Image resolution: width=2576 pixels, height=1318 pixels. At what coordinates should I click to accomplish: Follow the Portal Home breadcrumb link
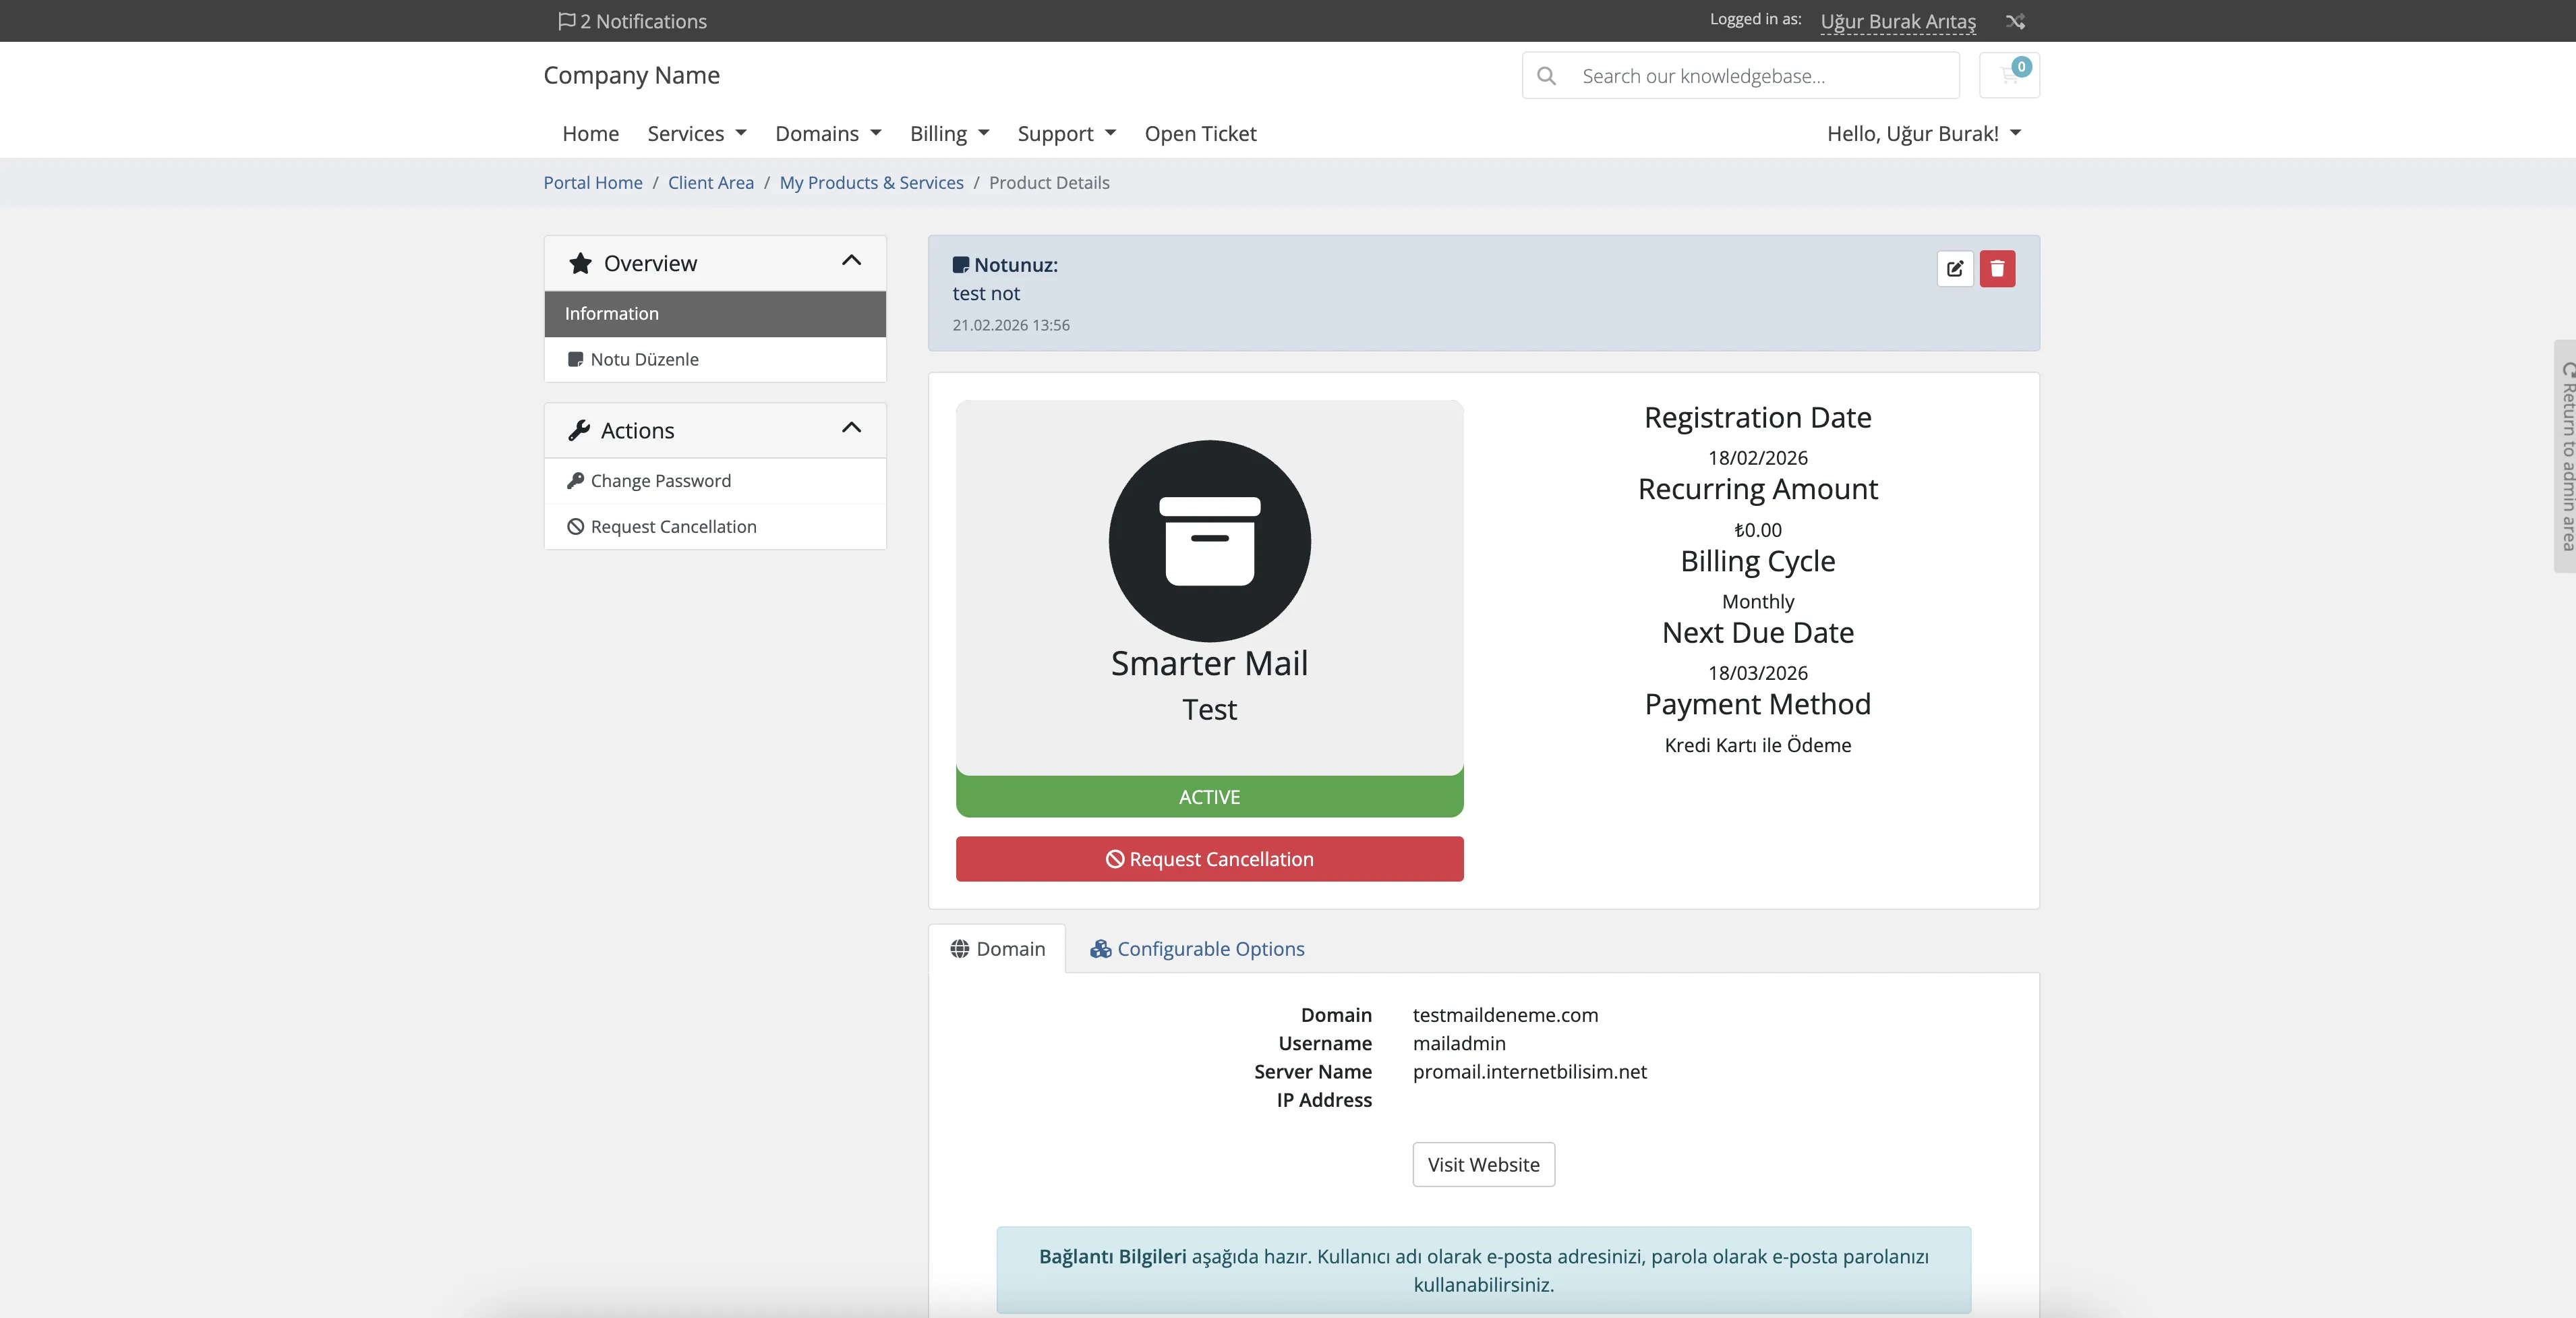[593, 182]
